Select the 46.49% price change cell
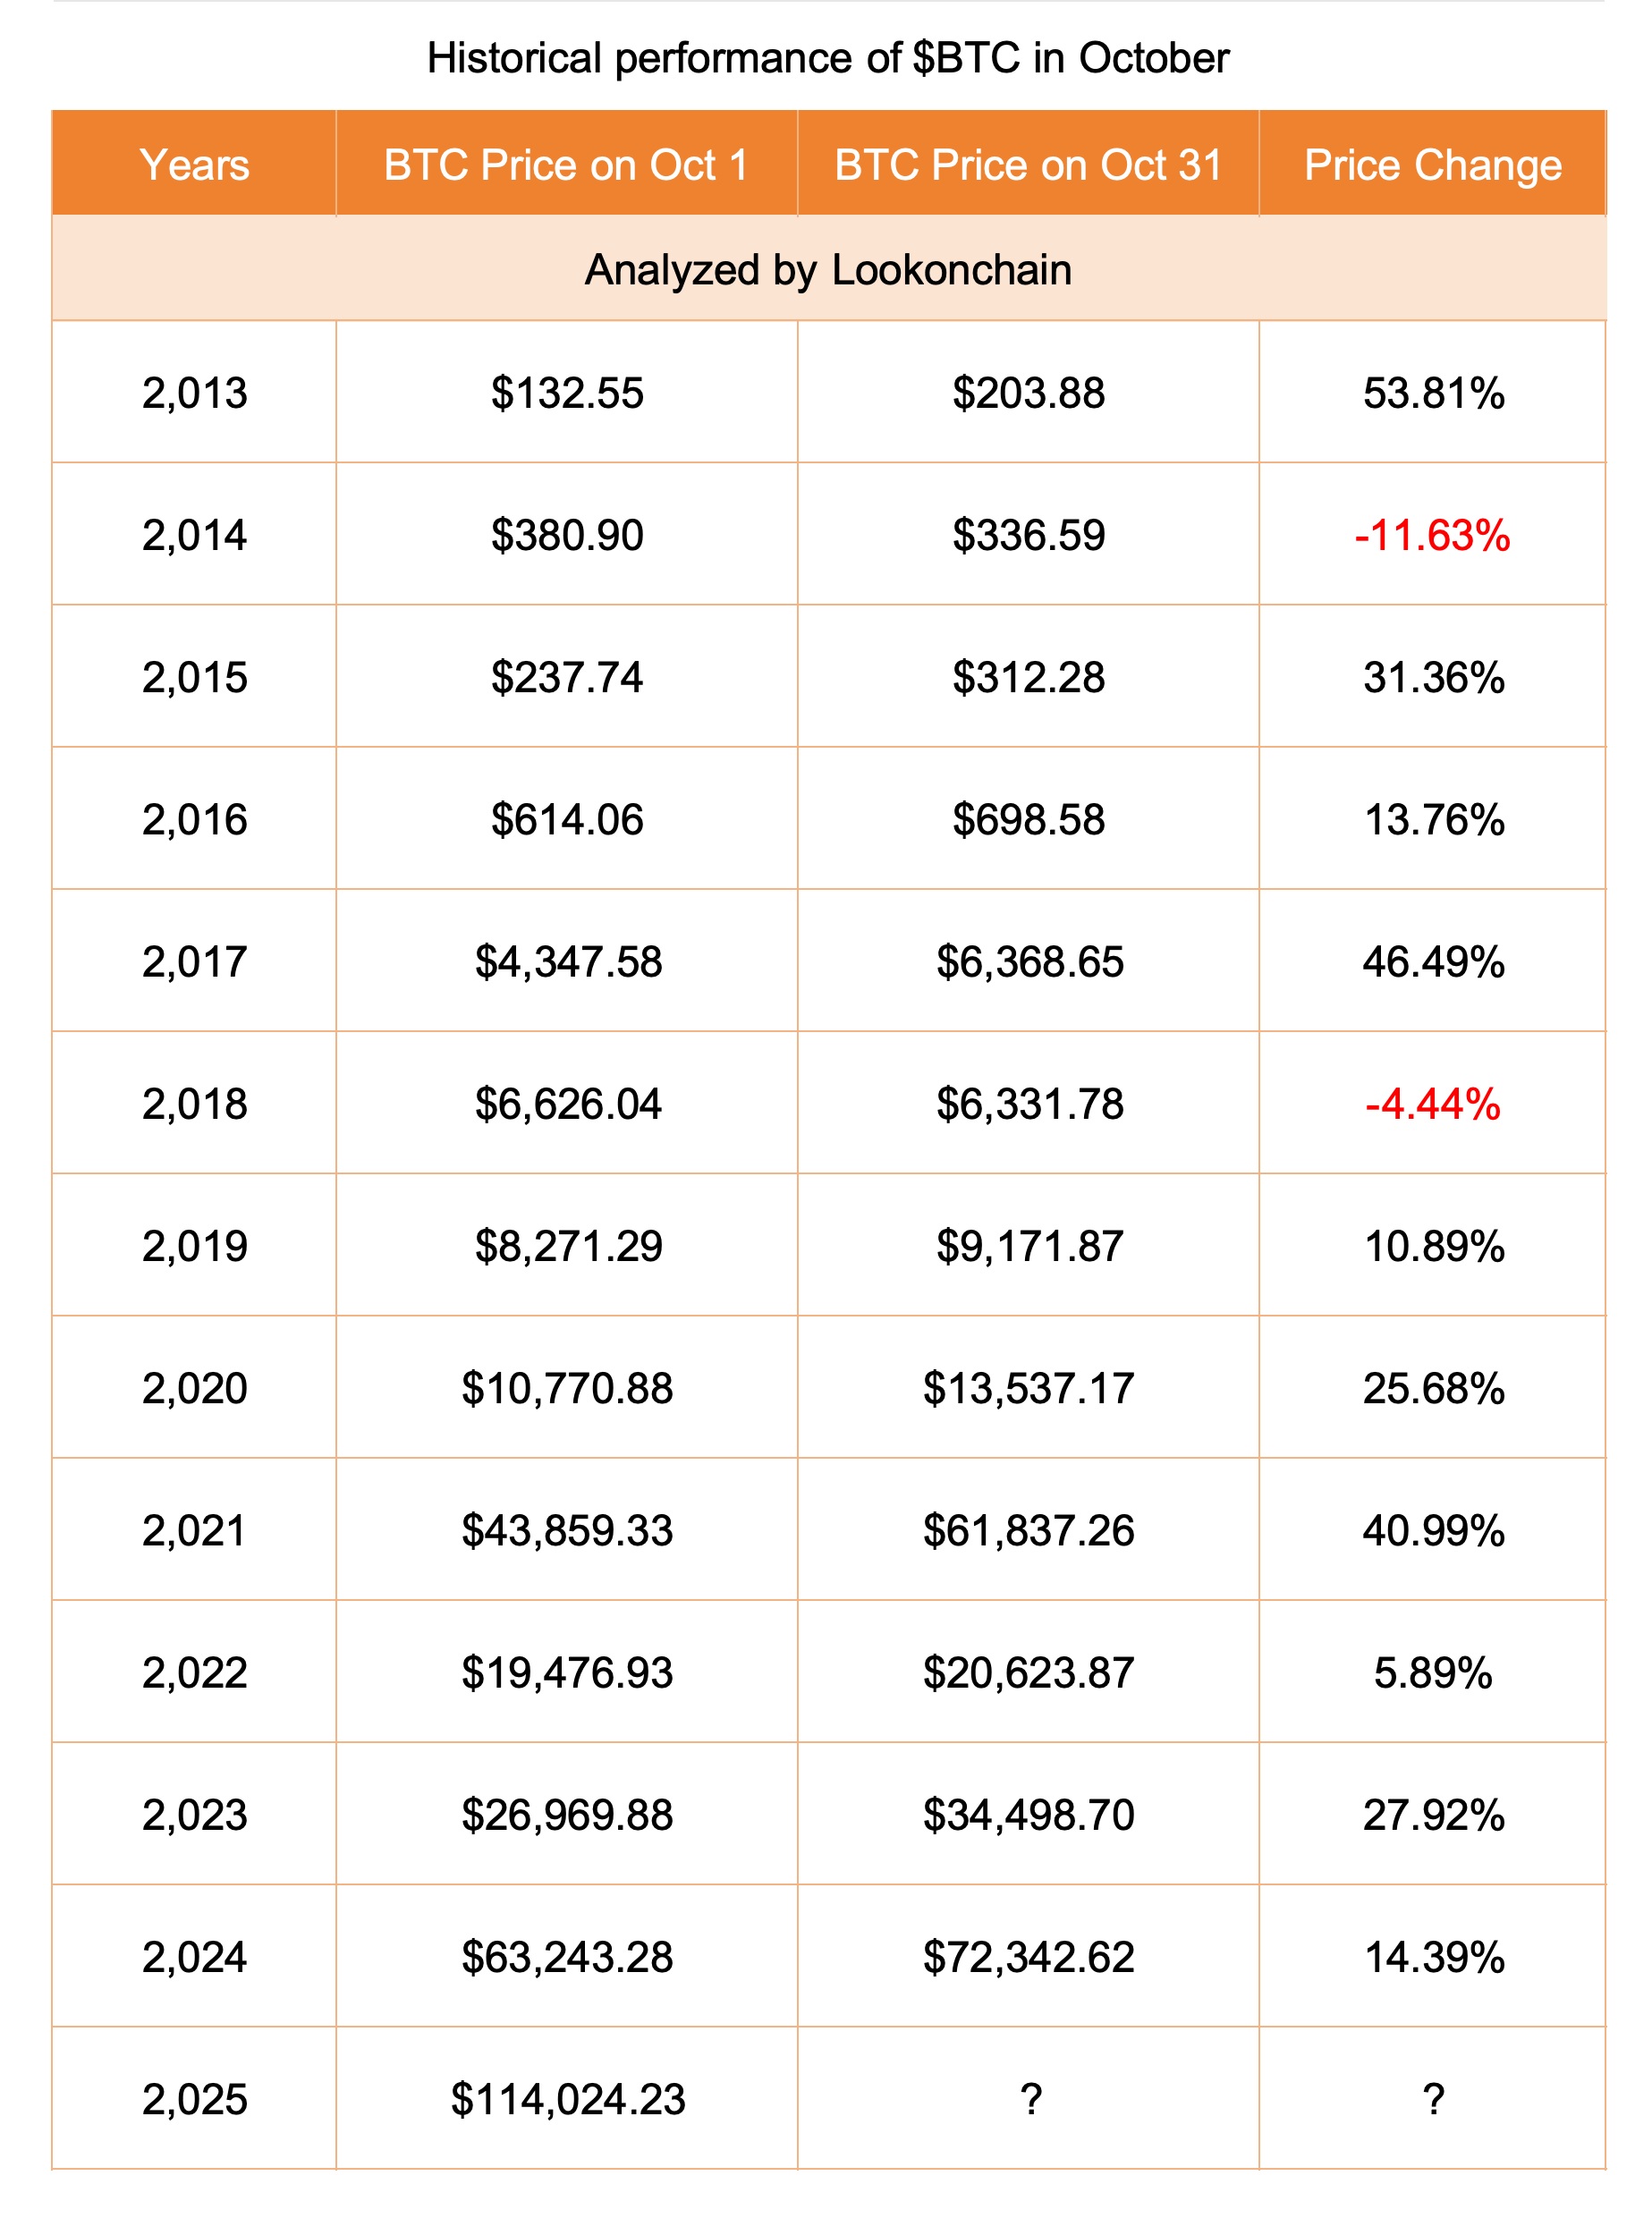This screenshot has width=1652, height=2218. point(1432,962)
